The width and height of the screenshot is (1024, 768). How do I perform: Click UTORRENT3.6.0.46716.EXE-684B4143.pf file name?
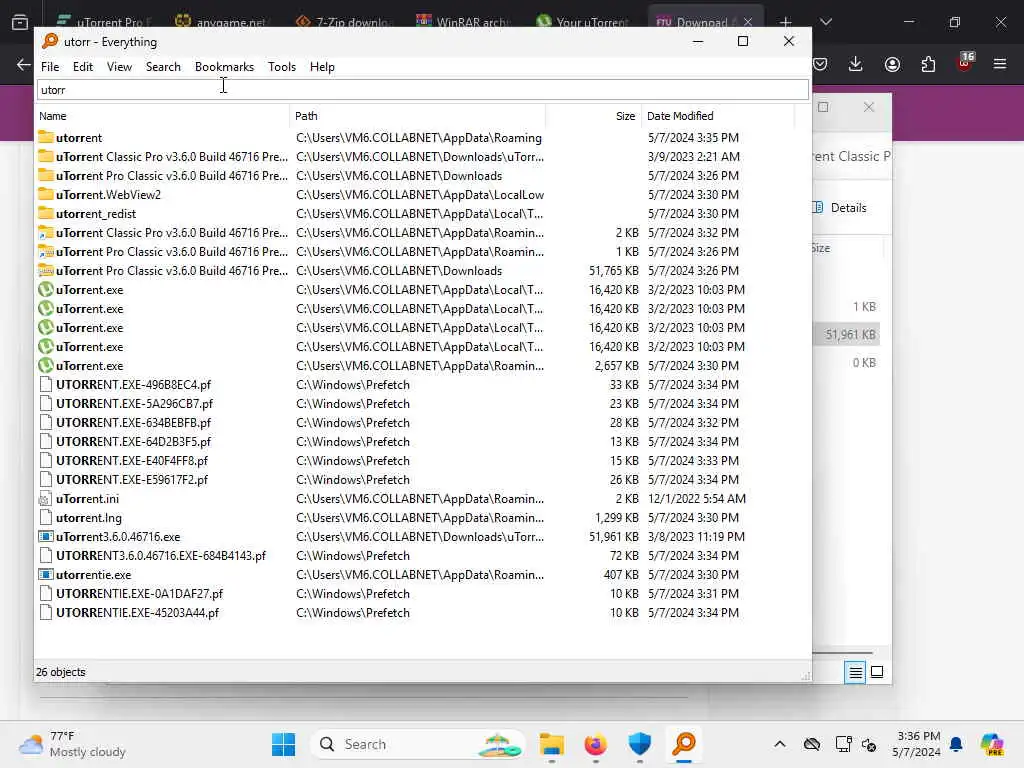(161, 556)
